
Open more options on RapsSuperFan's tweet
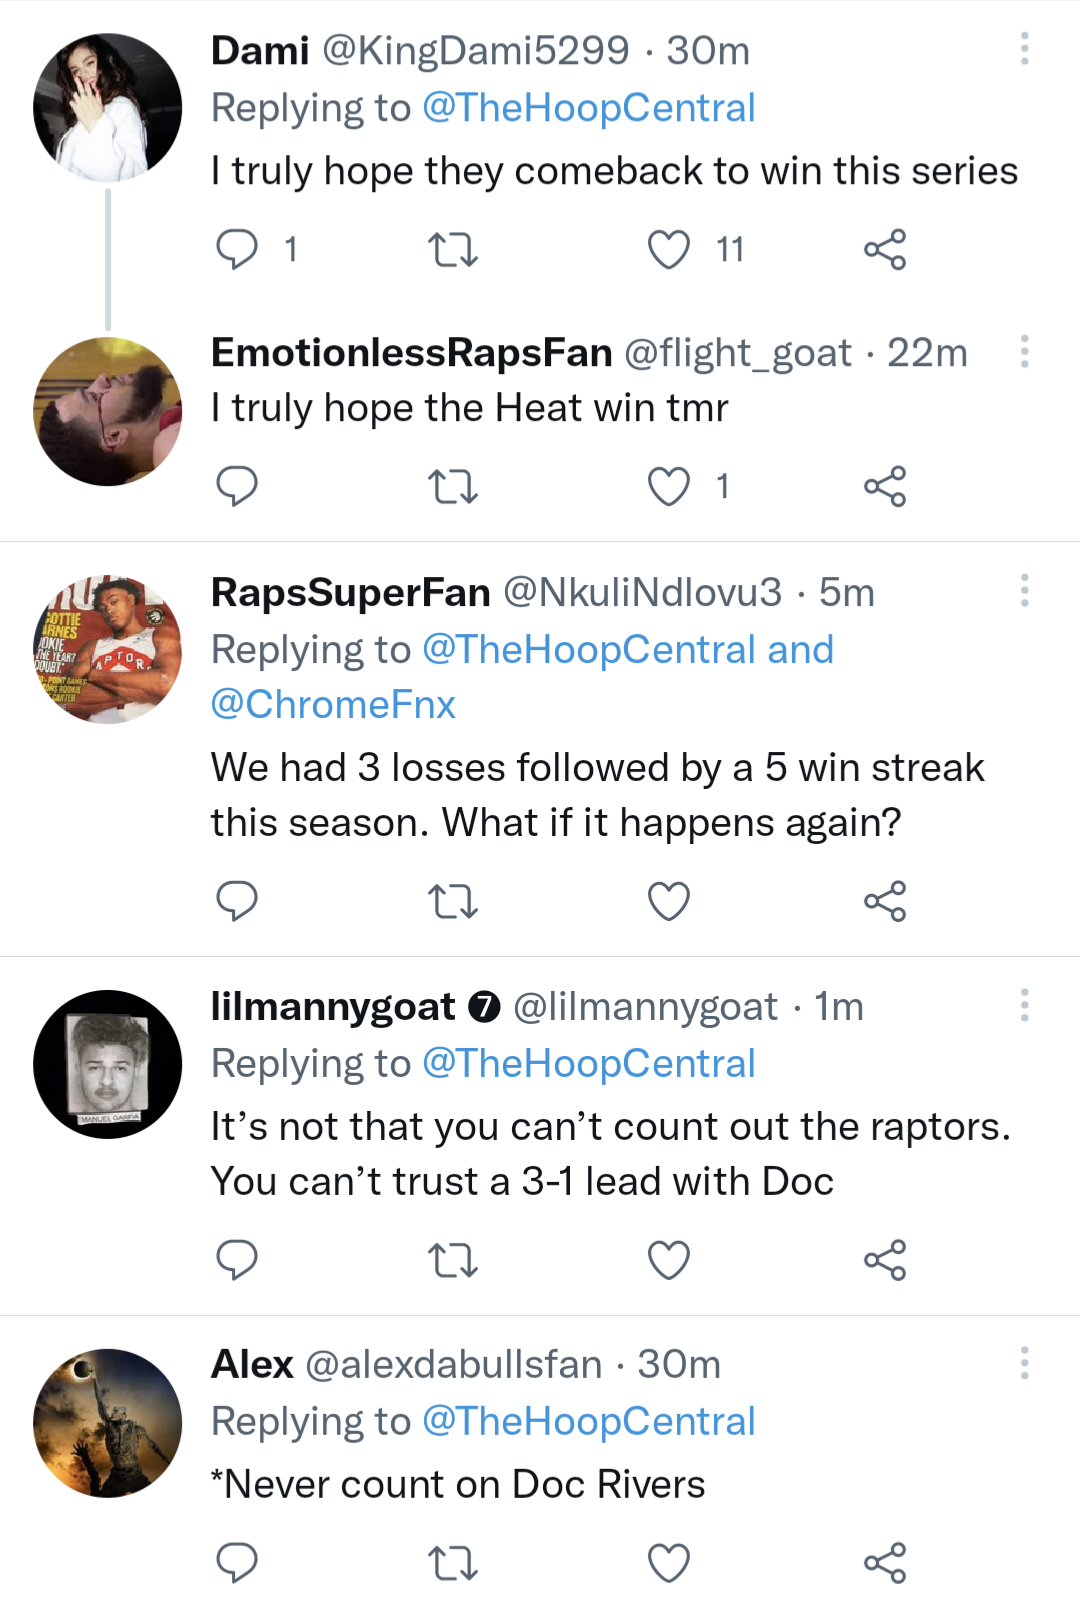pos(1024,591)
